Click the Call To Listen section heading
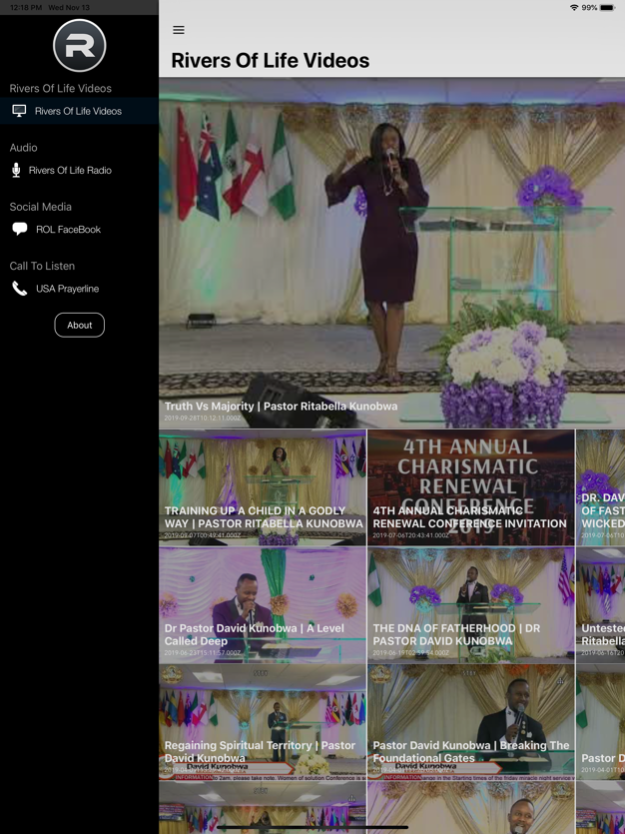 (42, 266)
